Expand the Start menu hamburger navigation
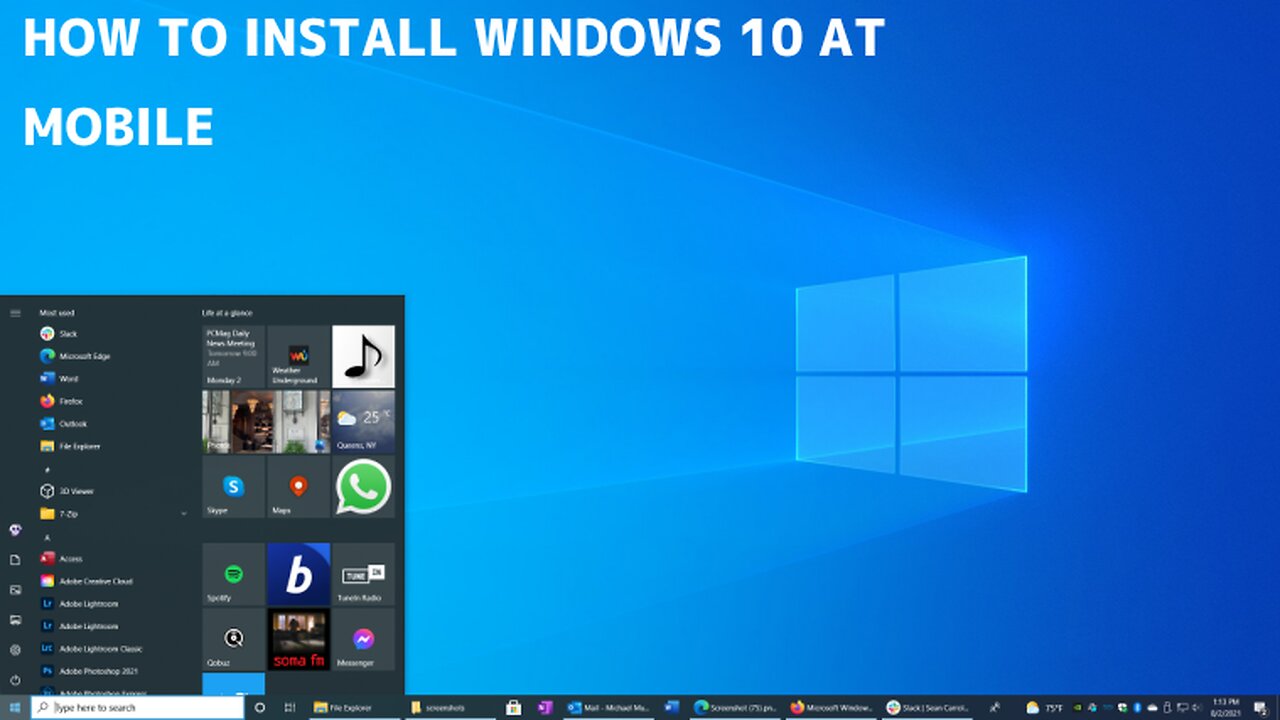Viewport: 1280px width, 720px height. coord(15,313)
